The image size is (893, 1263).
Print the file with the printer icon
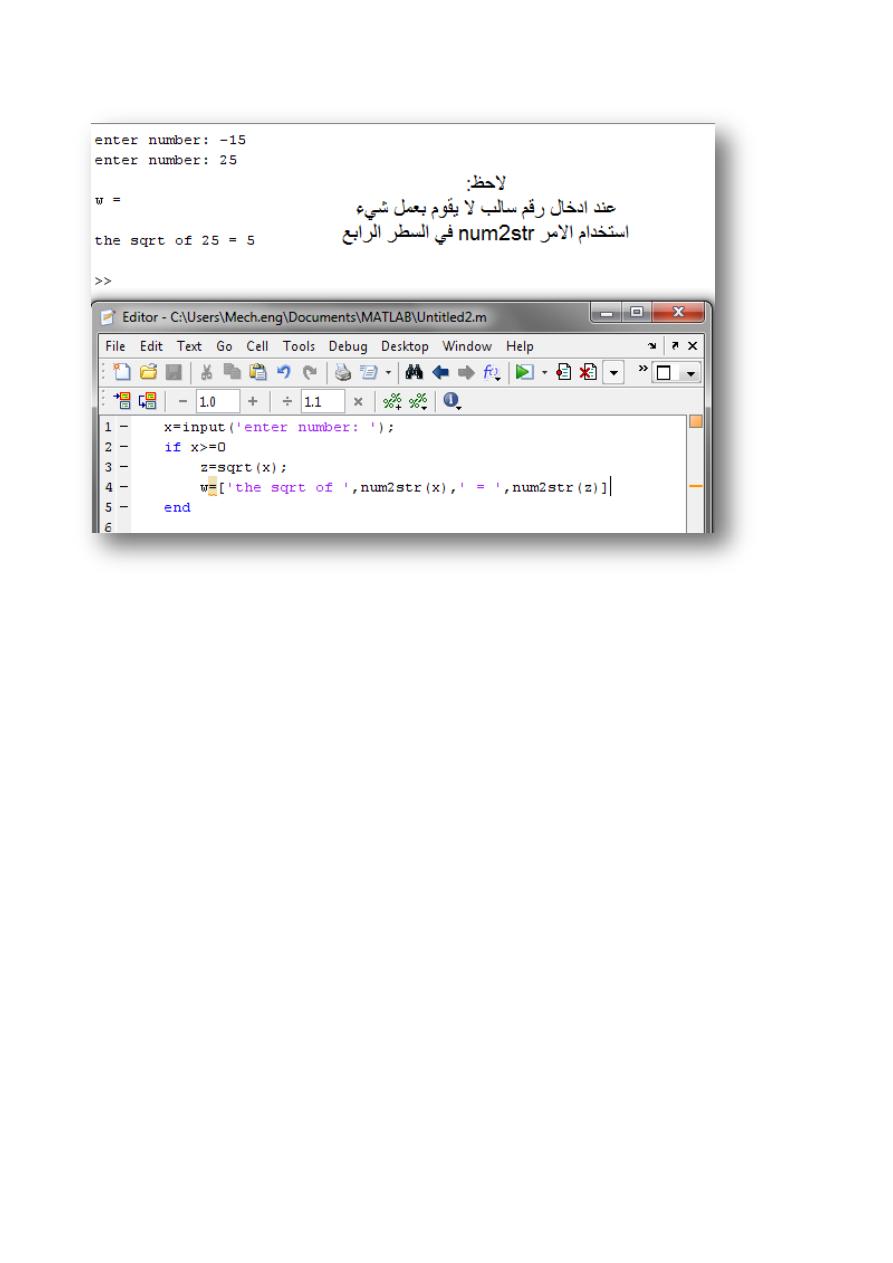click(x=342, y=372)
